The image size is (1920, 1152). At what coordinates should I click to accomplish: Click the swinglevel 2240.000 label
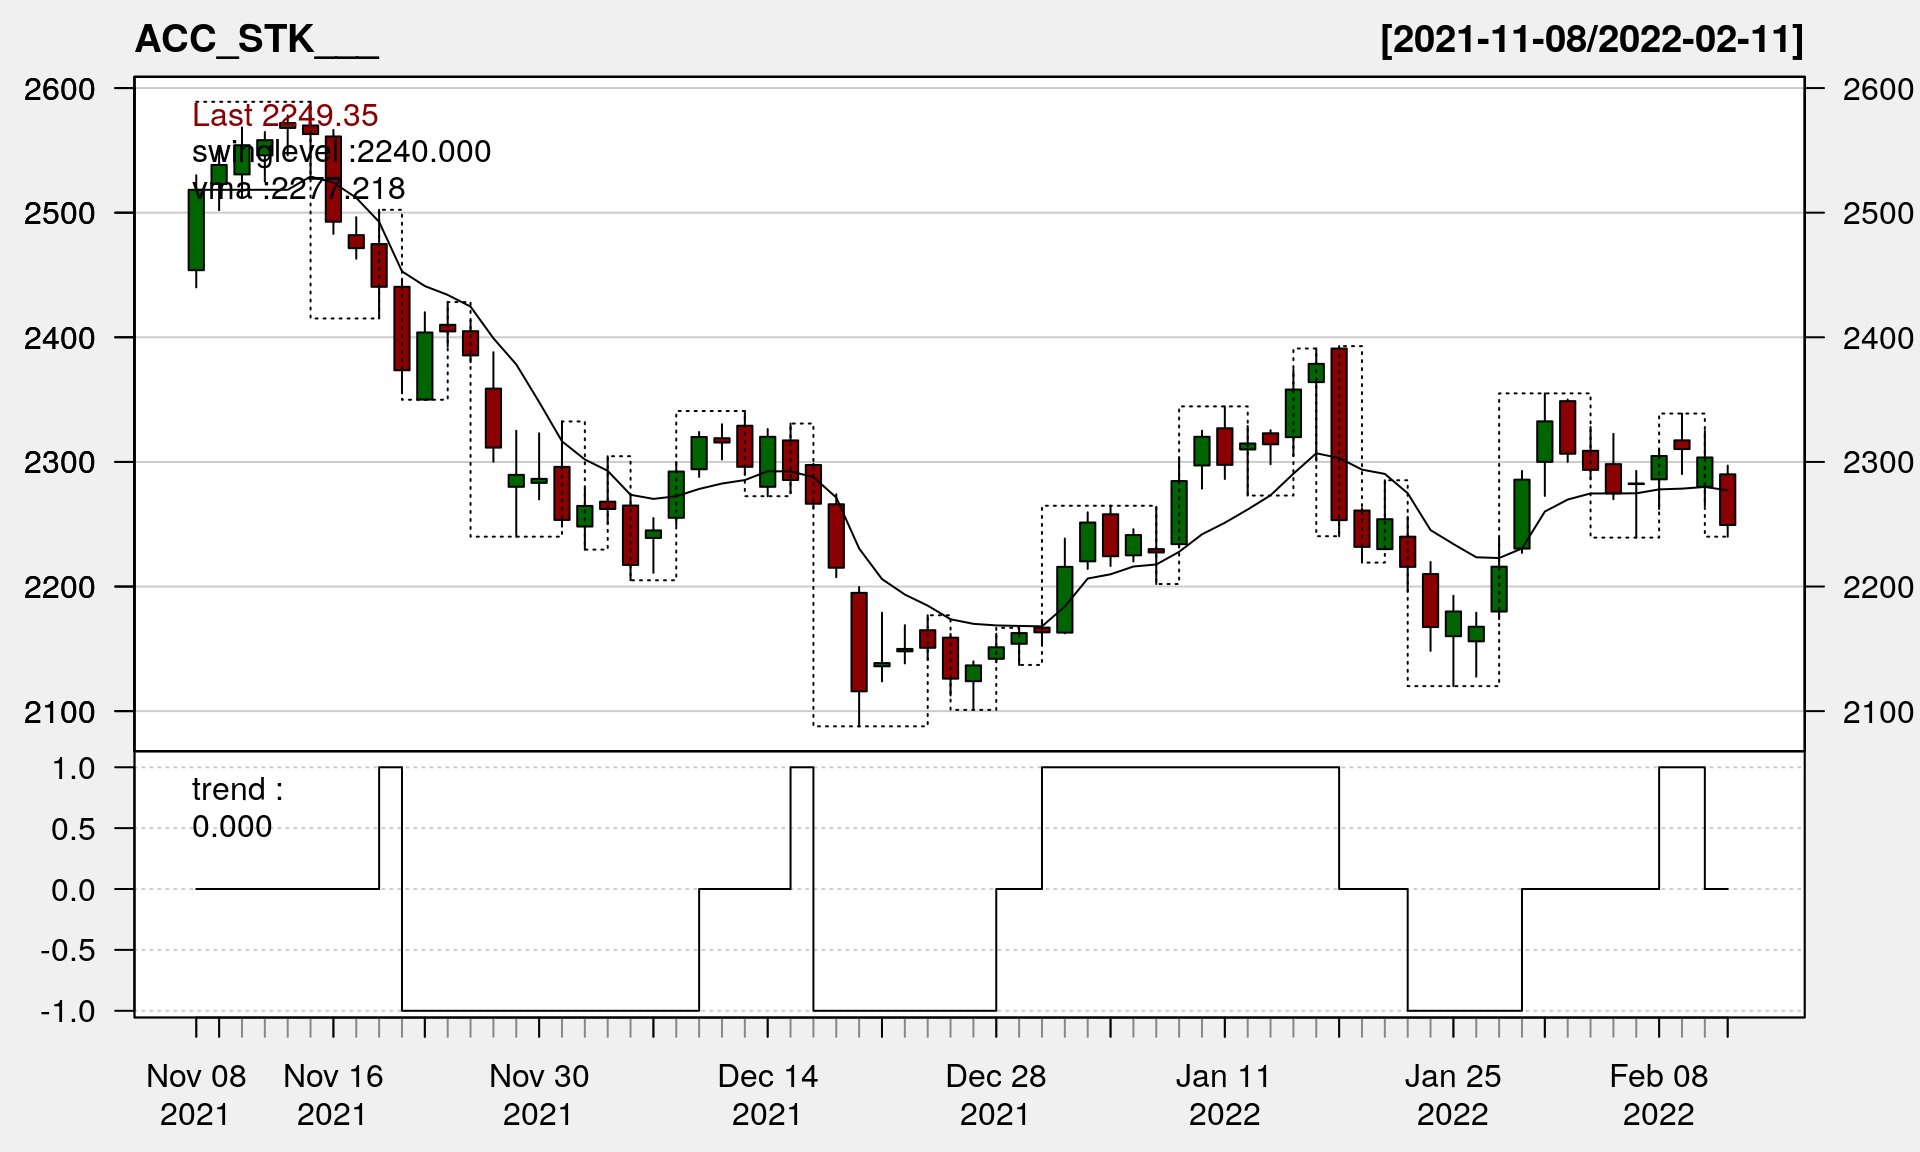pos(341,152)
